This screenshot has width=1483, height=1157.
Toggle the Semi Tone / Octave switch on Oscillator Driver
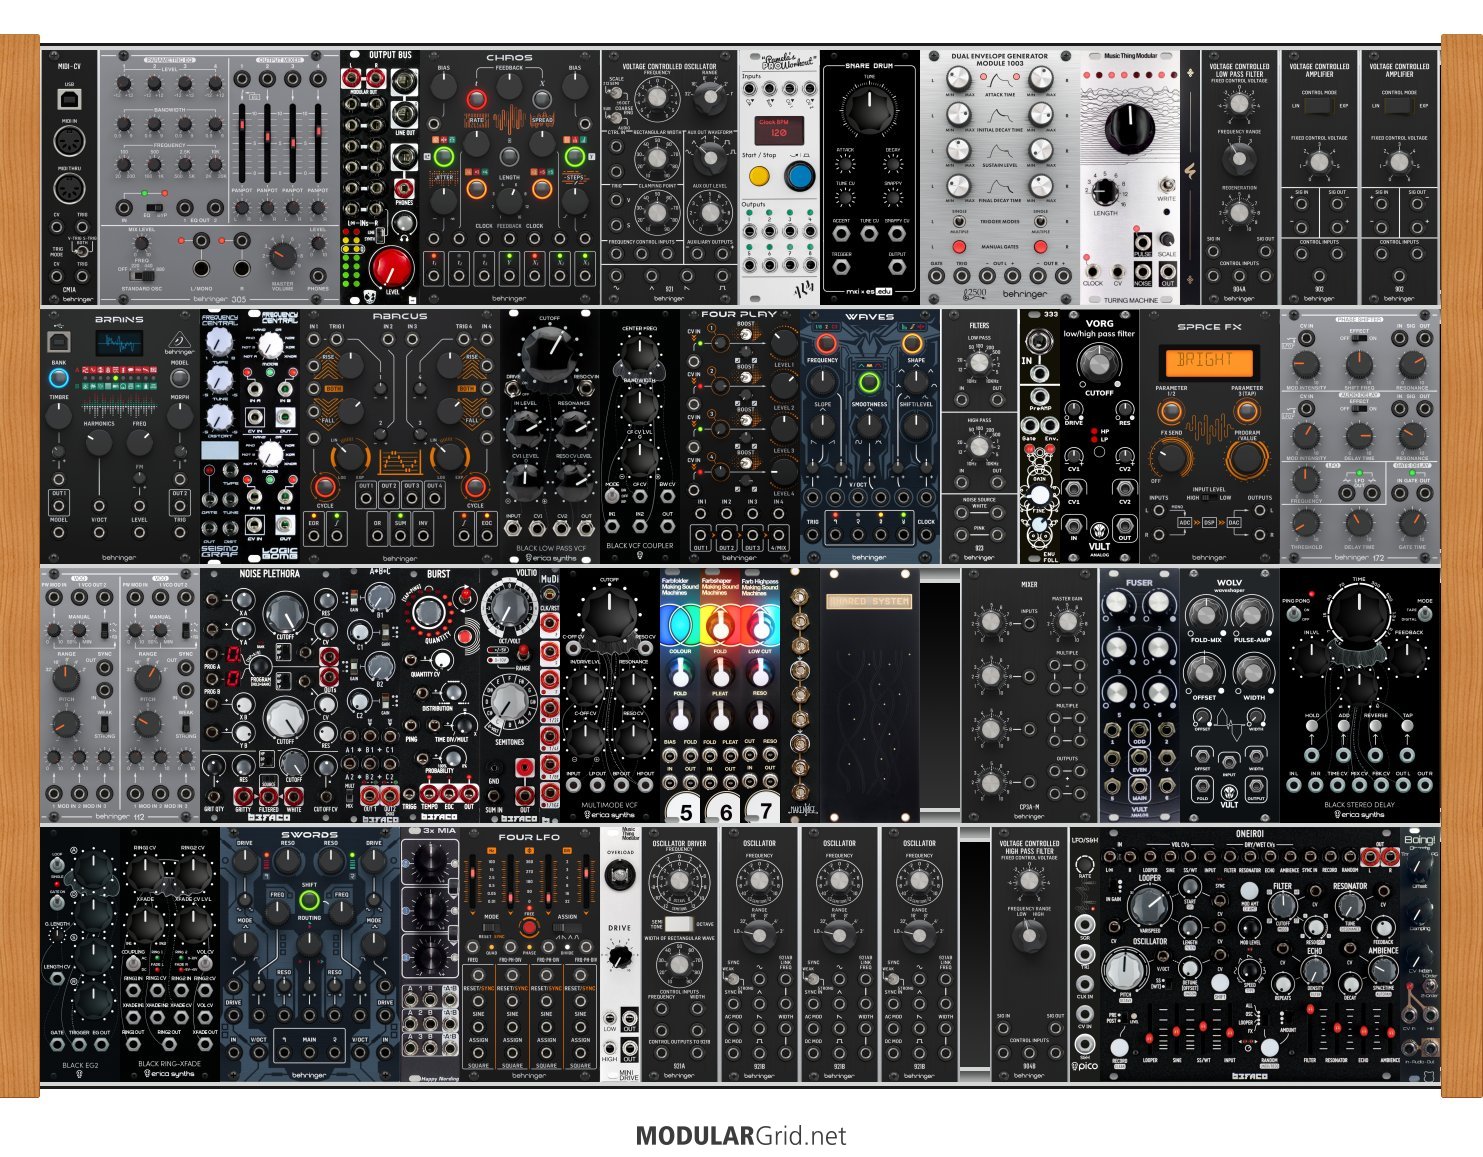click(679, 924)
